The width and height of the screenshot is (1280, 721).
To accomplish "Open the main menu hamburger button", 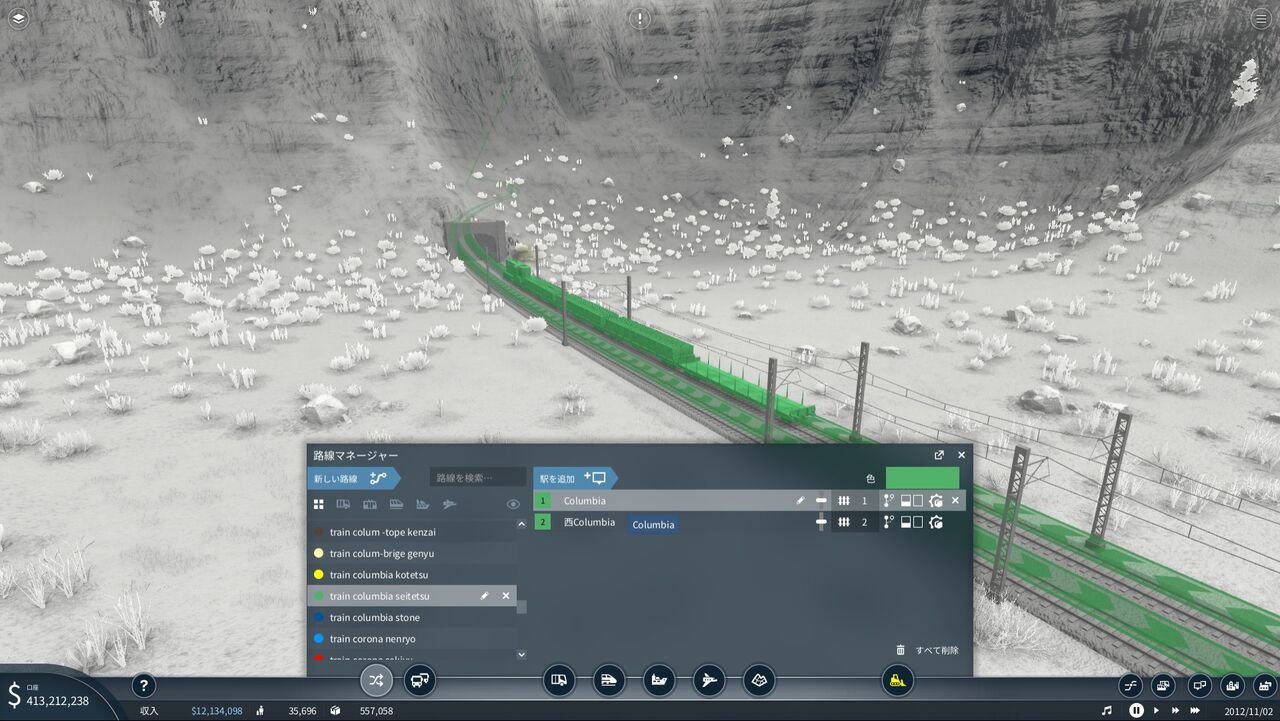I will pyautogui.click(x=1260, y=18).
